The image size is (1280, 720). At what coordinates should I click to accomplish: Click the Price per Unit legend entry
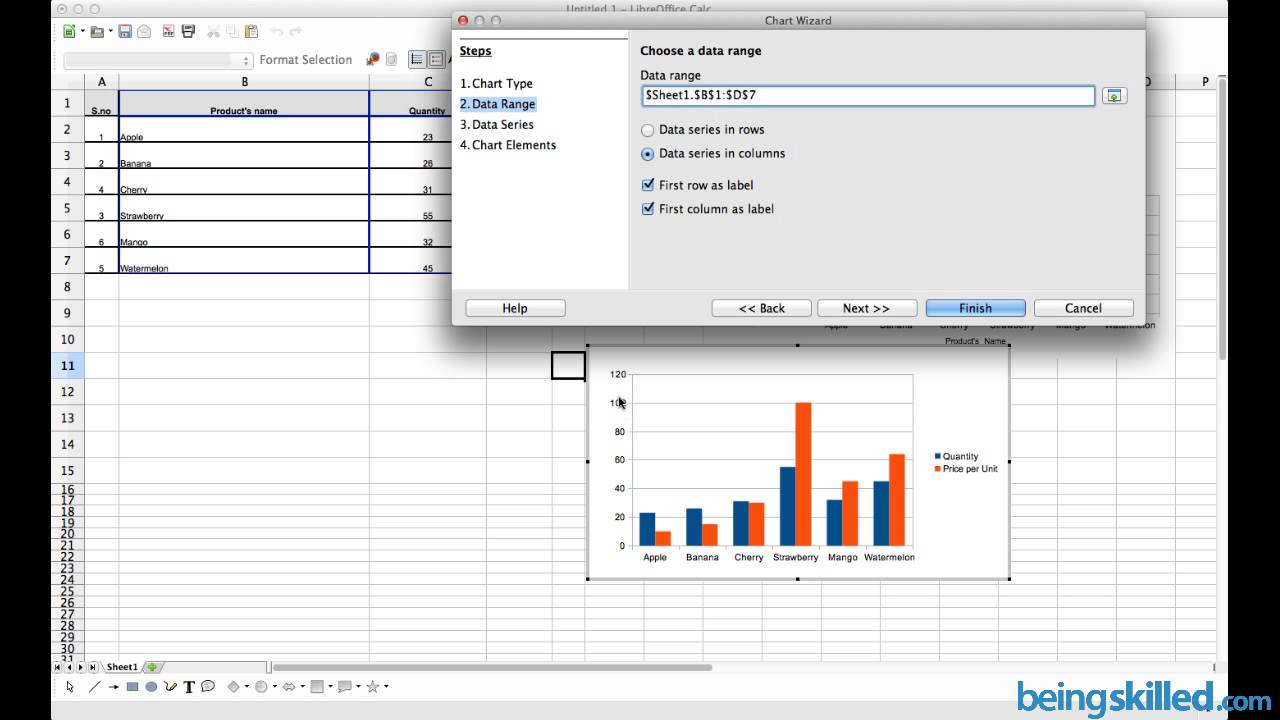[966, 469]
